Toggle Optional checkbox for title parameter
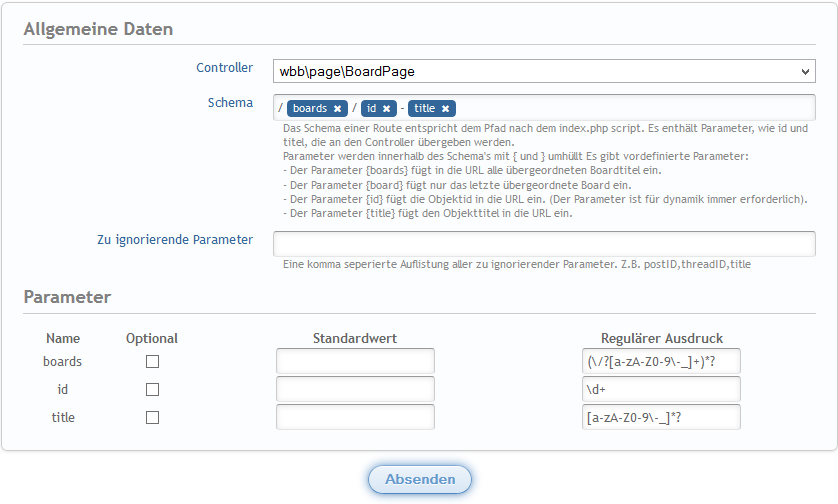The width and height of the screenshot is (838, 504). click(152, 418)
